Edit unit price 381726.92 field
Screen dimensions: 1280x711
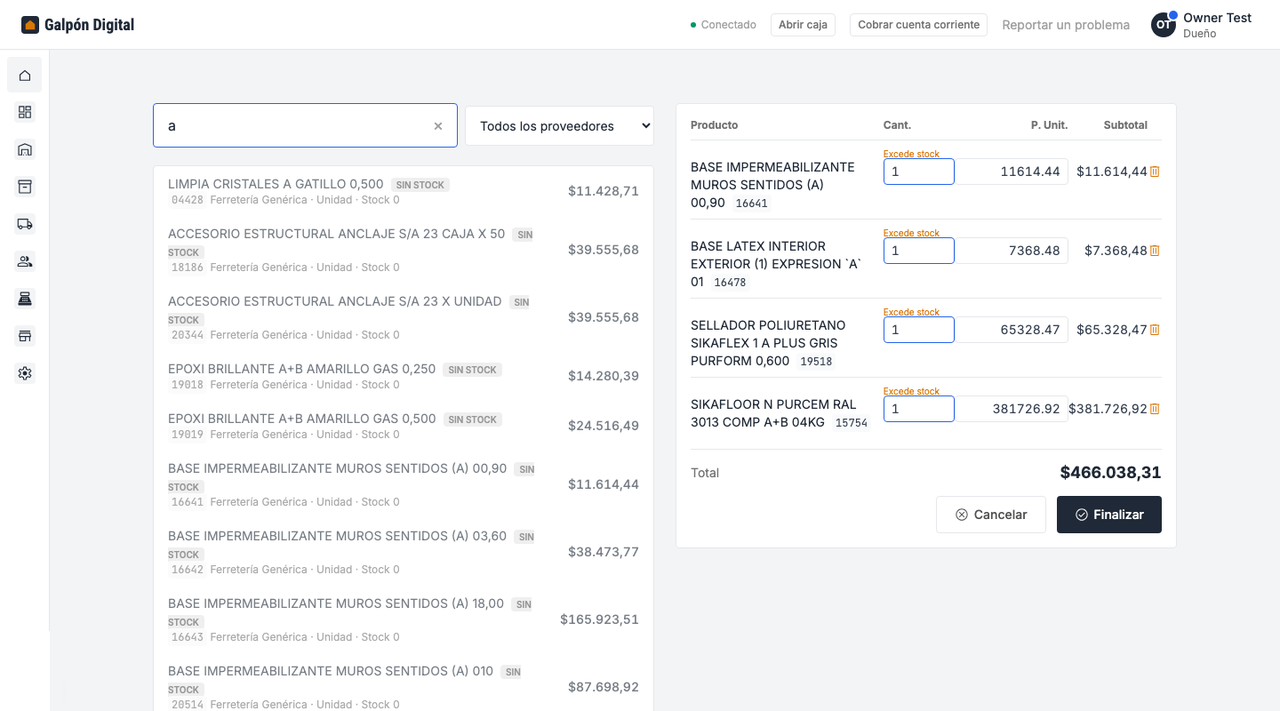pyautogui.click(x=1012, y=409)
